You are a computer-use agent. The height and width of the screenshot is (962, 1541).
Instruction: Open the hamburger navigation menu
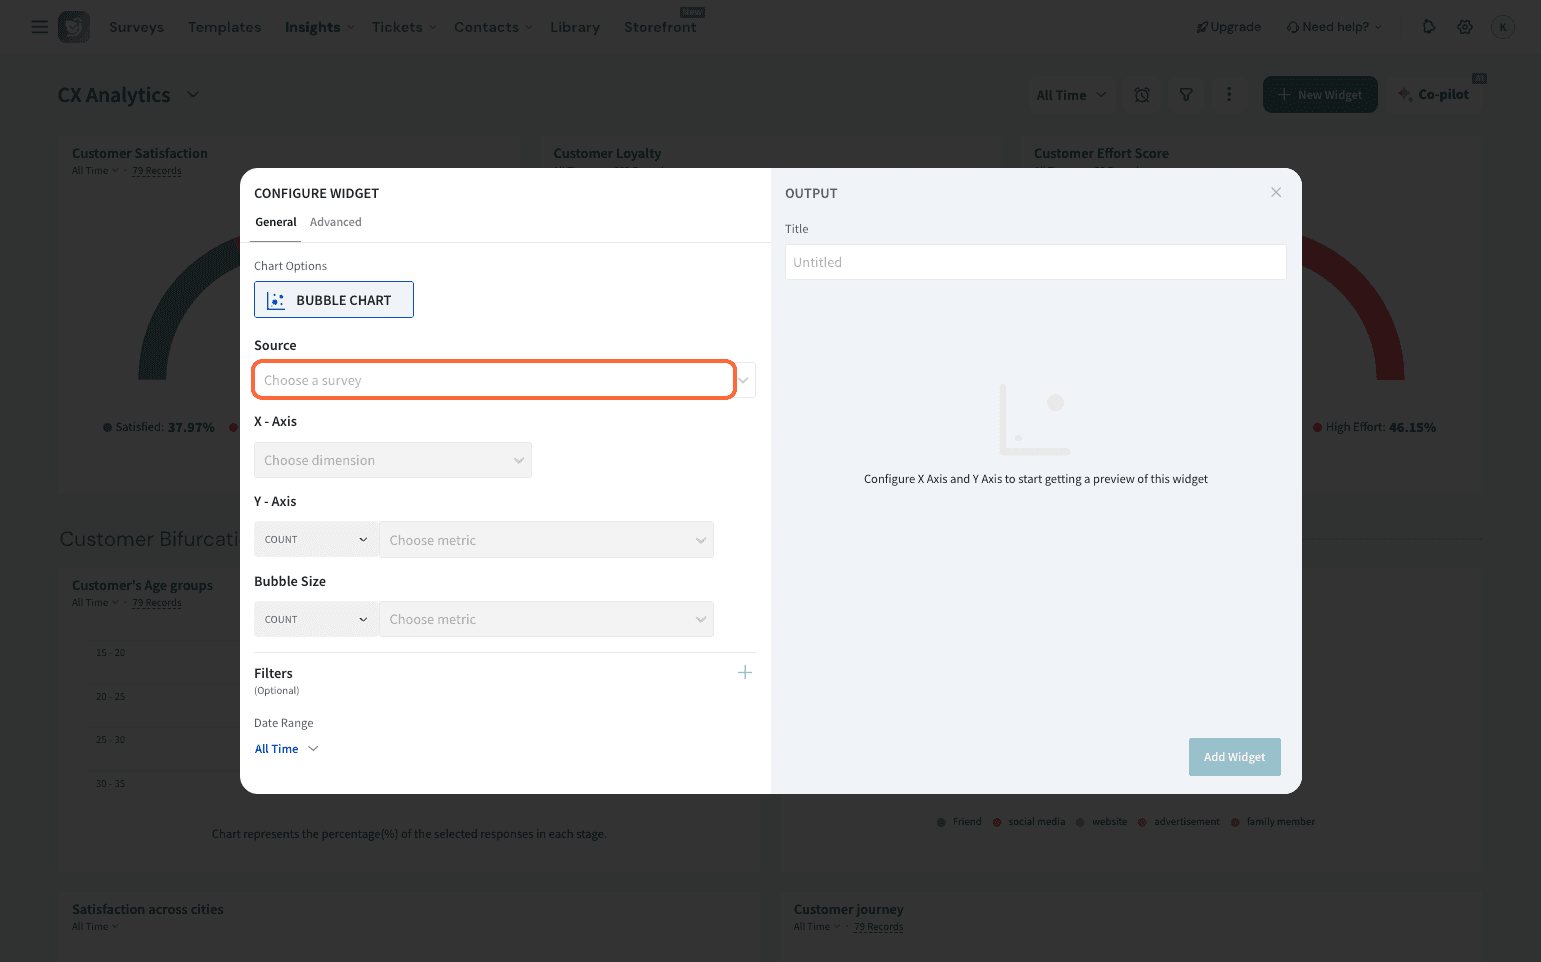(40, 27)
